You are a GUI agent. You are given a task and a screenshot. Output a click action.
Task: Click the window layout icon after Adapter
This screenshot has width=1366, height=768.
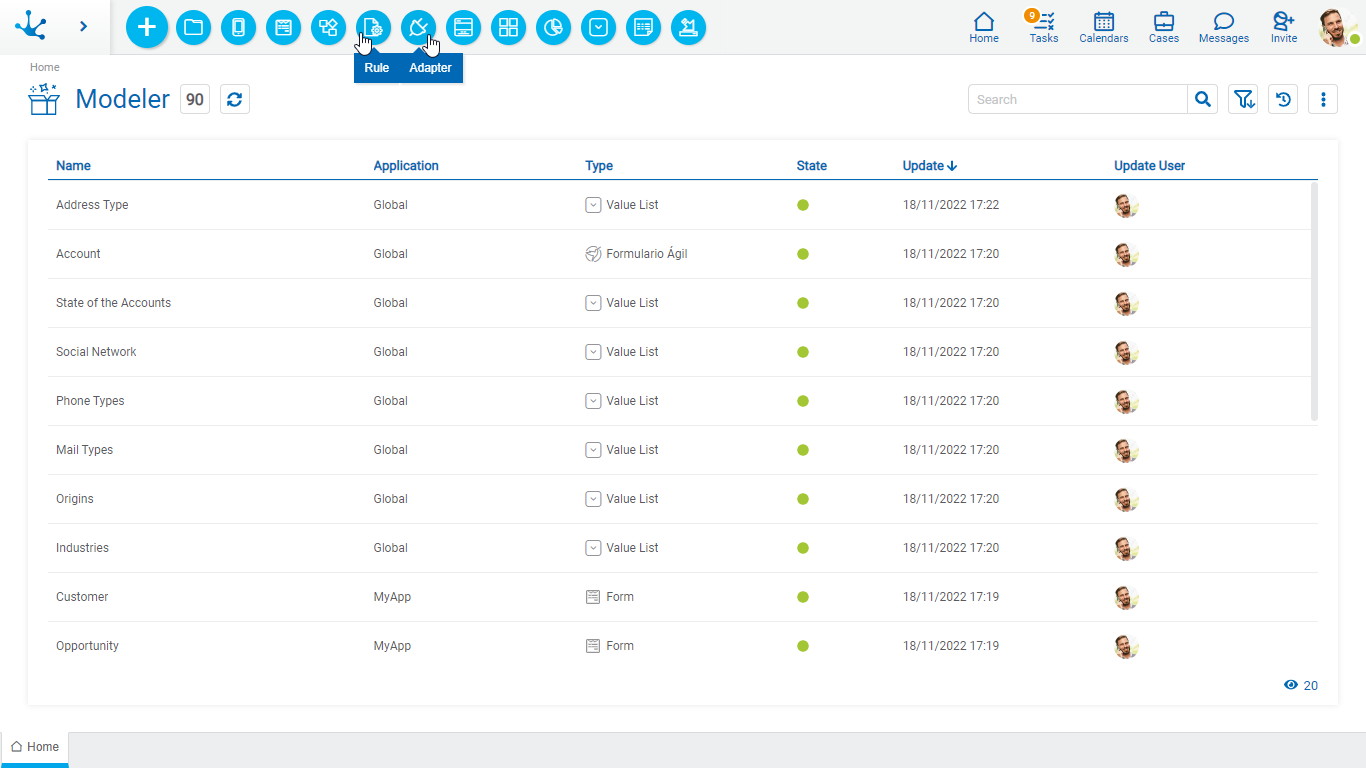(x=463, y=27)
